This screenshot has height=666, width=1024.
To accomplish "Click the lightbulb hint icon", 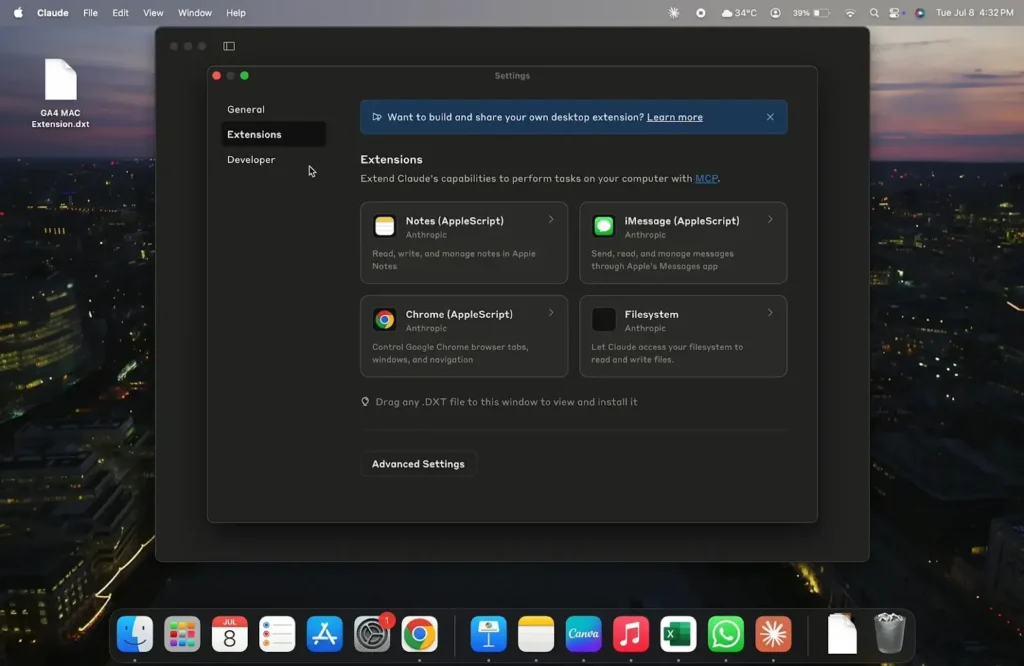I will pos(365,402).
